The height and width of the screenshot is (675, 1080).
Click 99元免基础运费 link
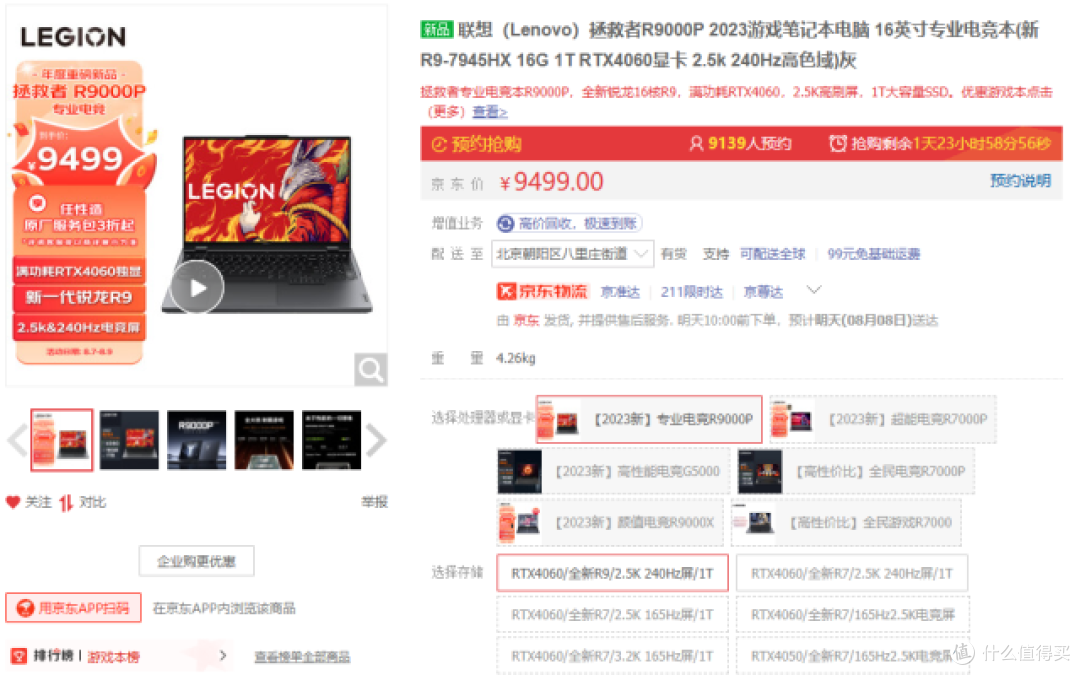click(x=873, y=254)
